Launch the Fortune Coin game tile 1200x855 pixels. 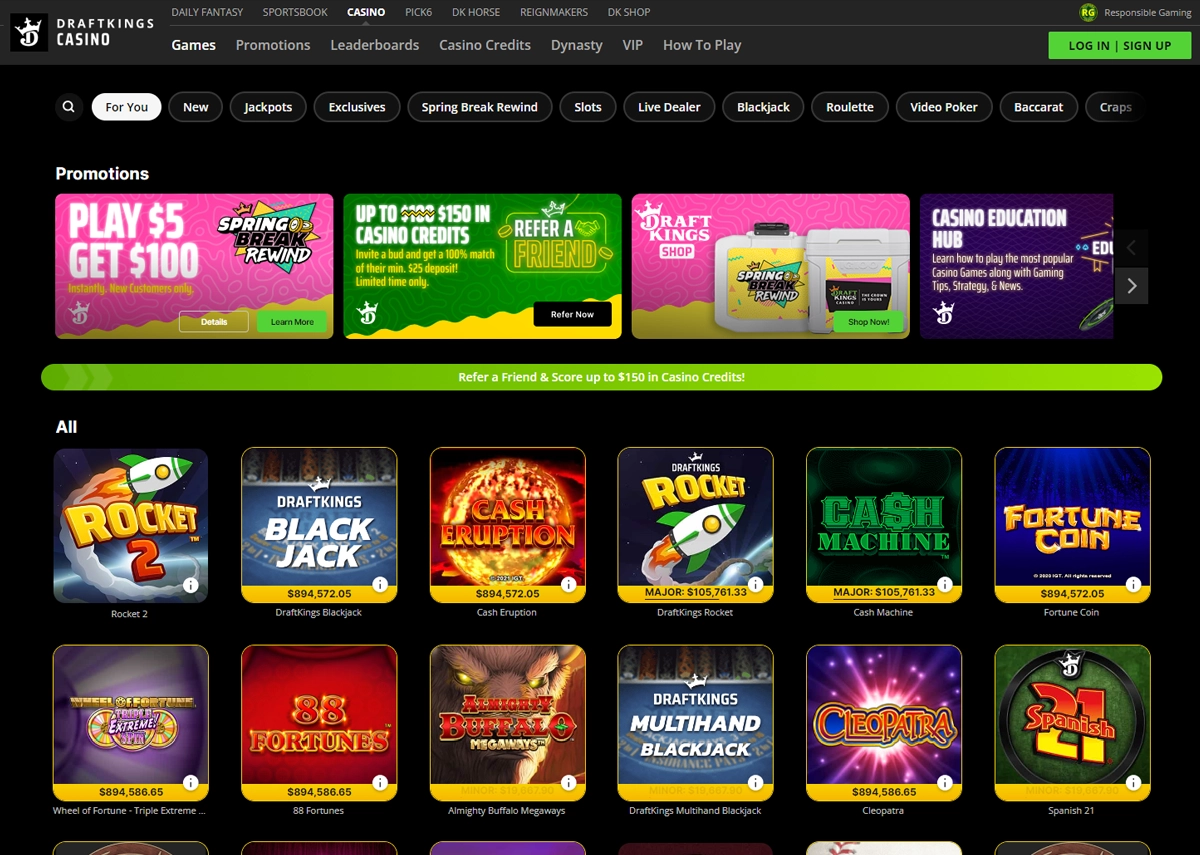click(x=1072, y=525)
